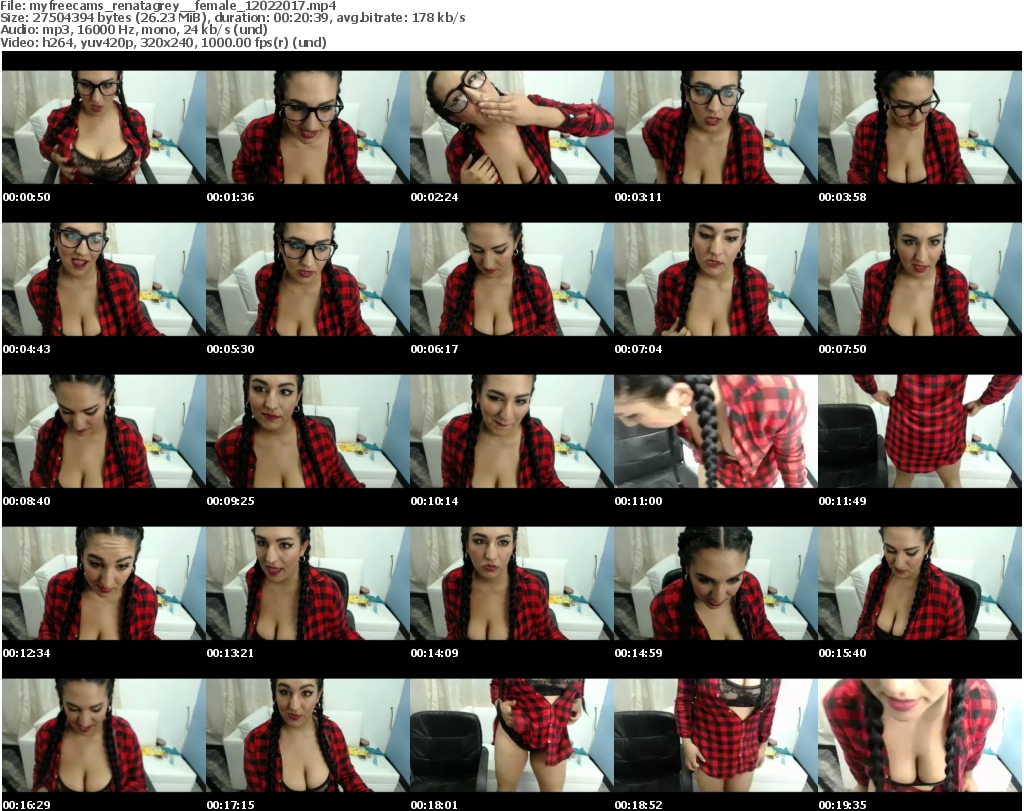Screen dimensions: 1024x811
Task: View the frame above timestamp 00:17:15
Action: tap(308, 735)
